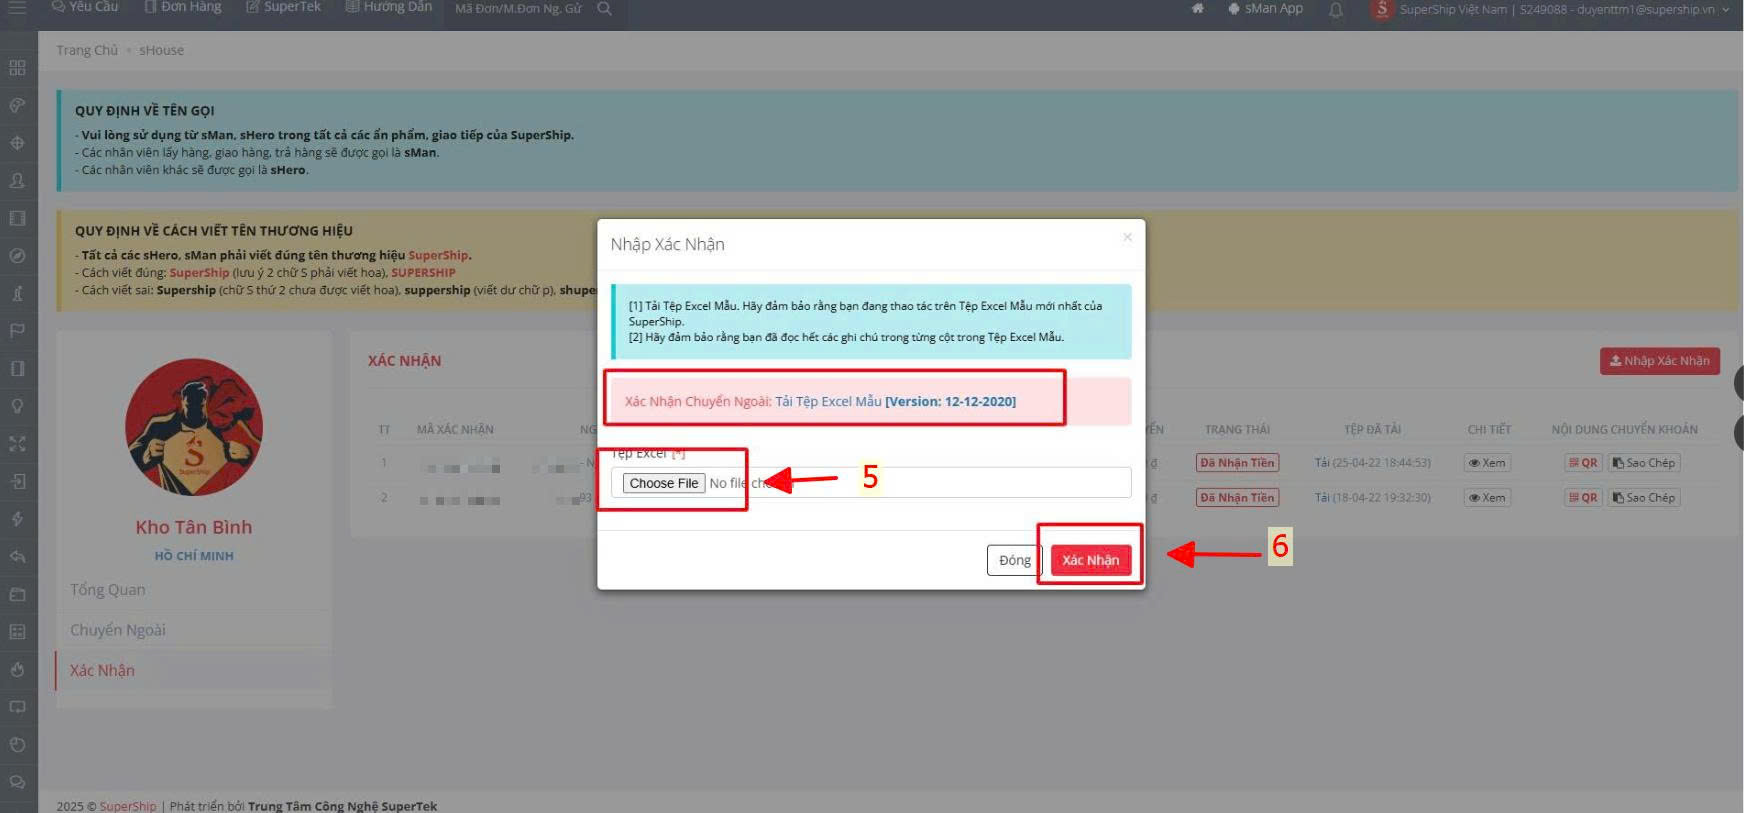This screenshot has width=1744, height=813.
Task: Click the compass icon in left sidebar
Action: (17, 256)
